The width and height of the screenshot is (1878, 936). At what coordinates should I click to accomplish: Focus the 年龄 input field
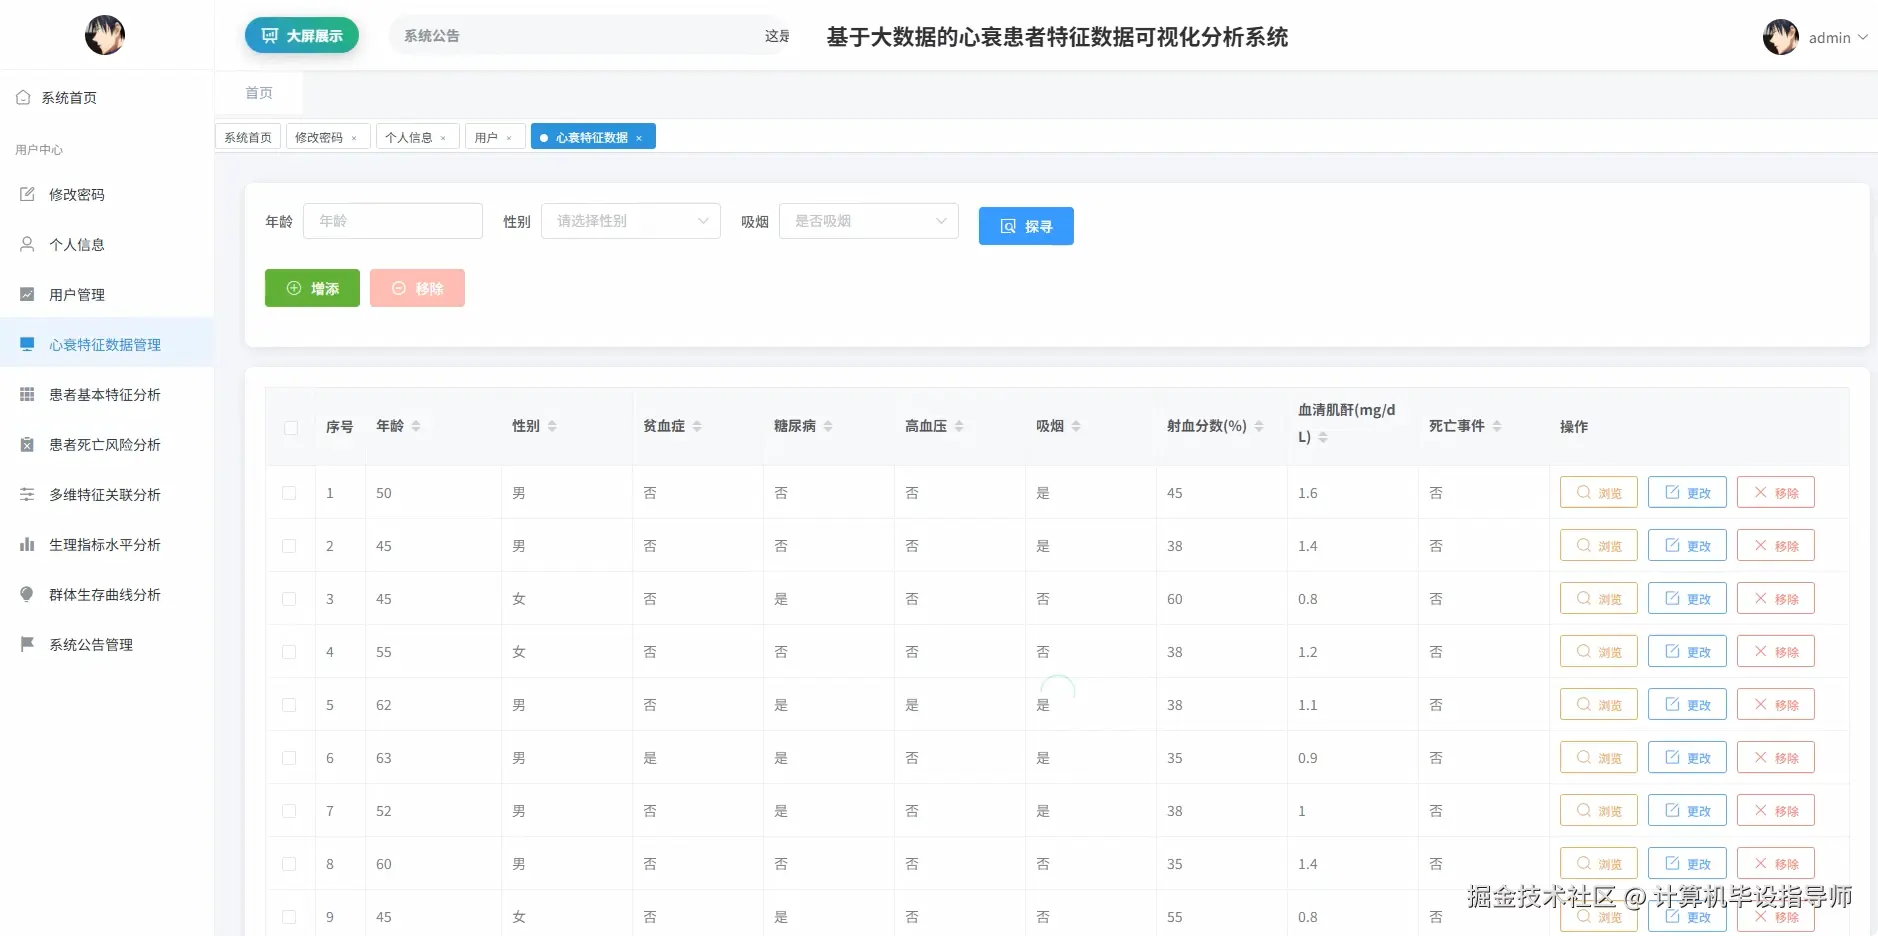tap(393, 221)
